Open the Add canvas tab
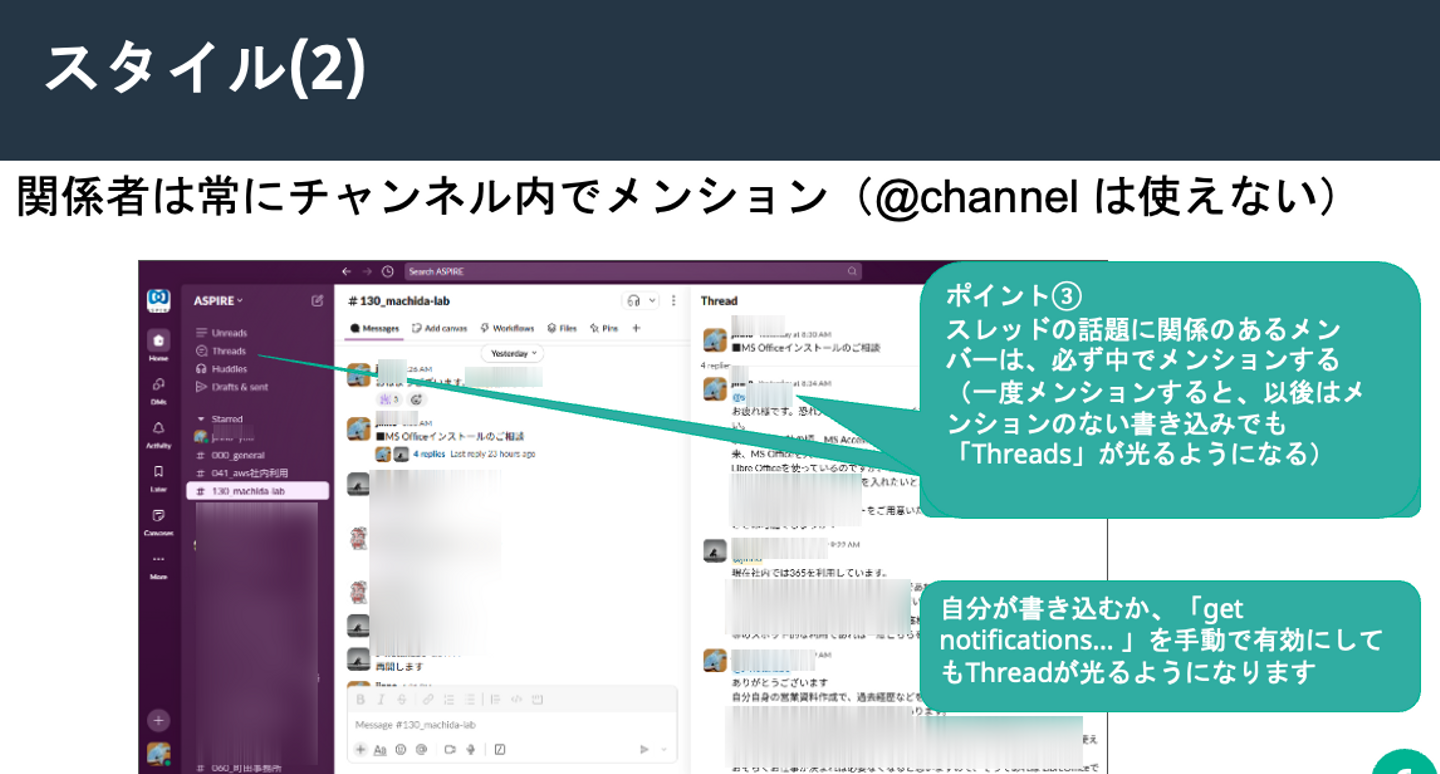Image resolution: width=1440 pixels, height=774 pixels. (x=440, y=328)
